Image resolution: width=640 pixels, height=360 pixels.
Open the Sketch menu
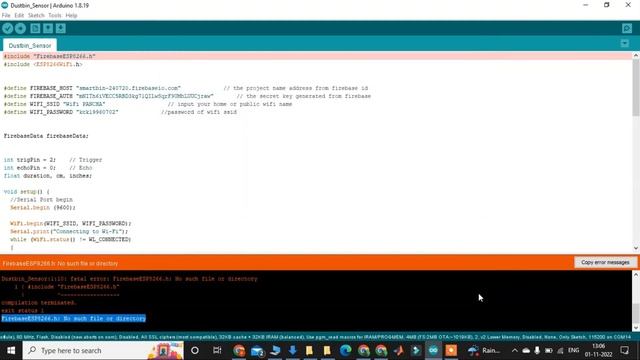[x=36, y=16]
